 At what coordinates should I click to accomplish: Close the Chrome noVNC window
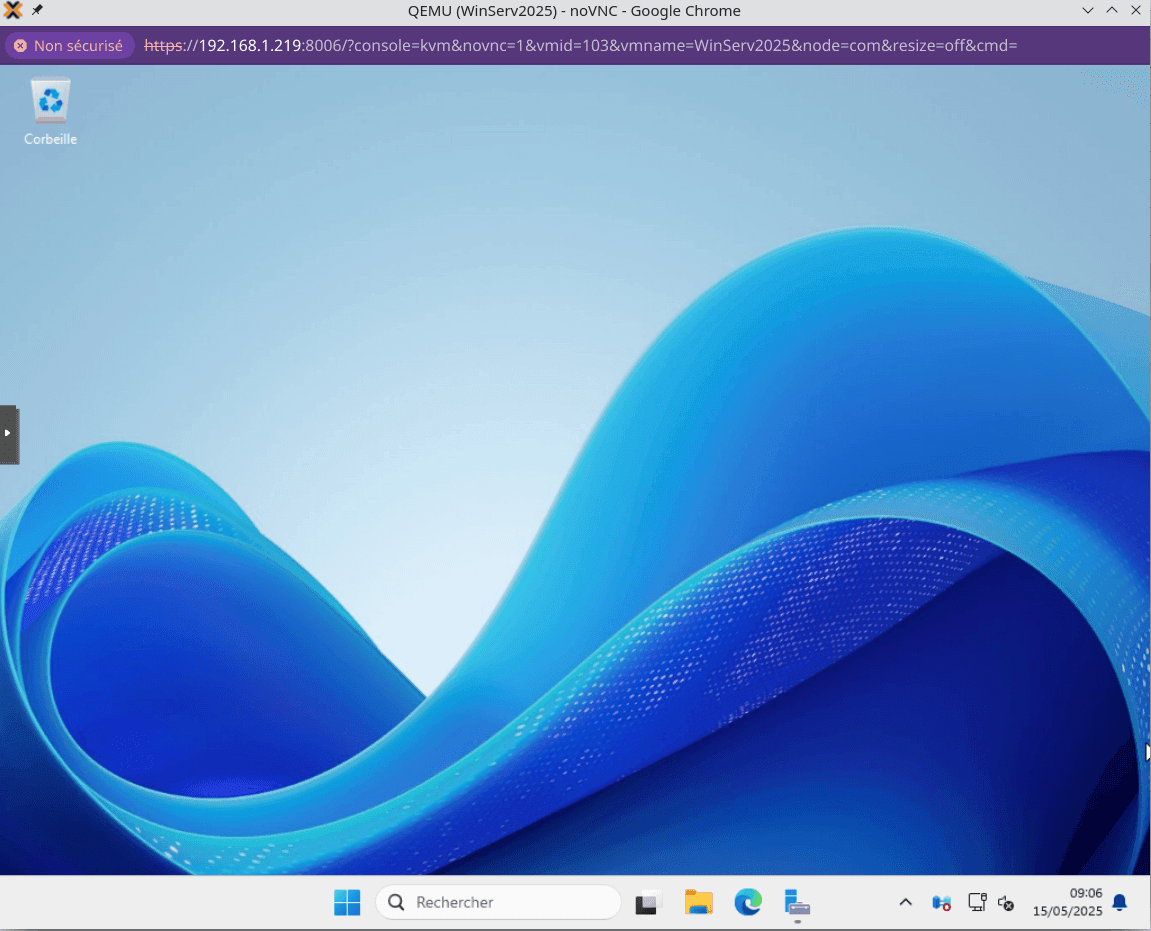pos(1136,10)
